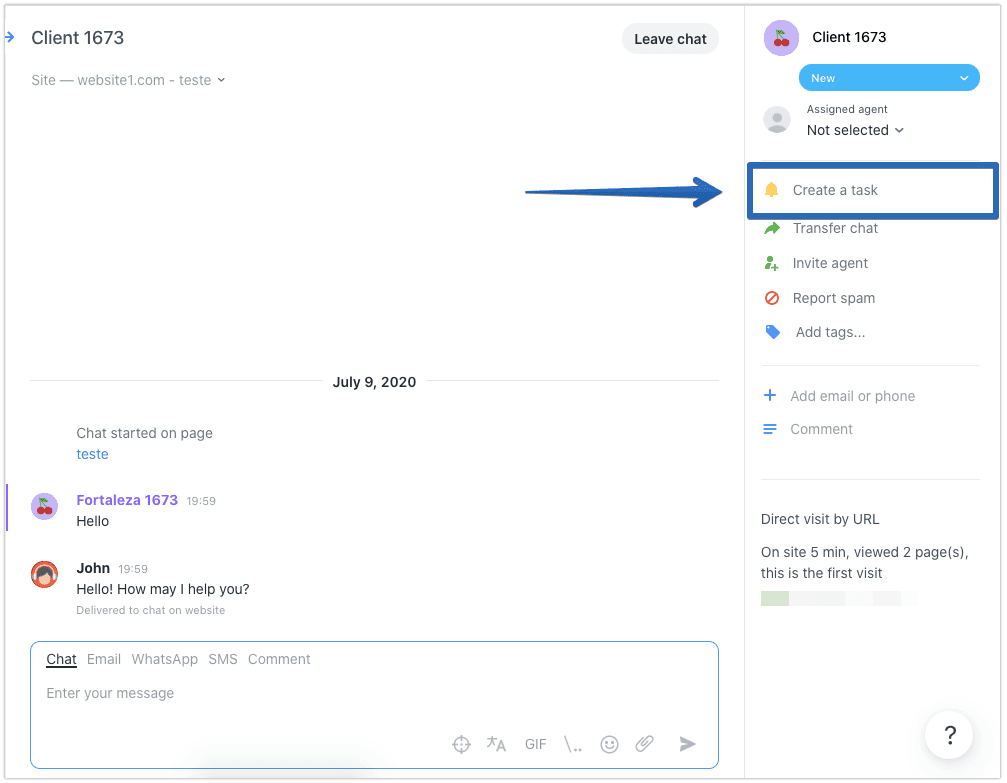The image size is (1007, 783).
Task: Click the cherry avatar in the client panel
Action: [781, 38]
